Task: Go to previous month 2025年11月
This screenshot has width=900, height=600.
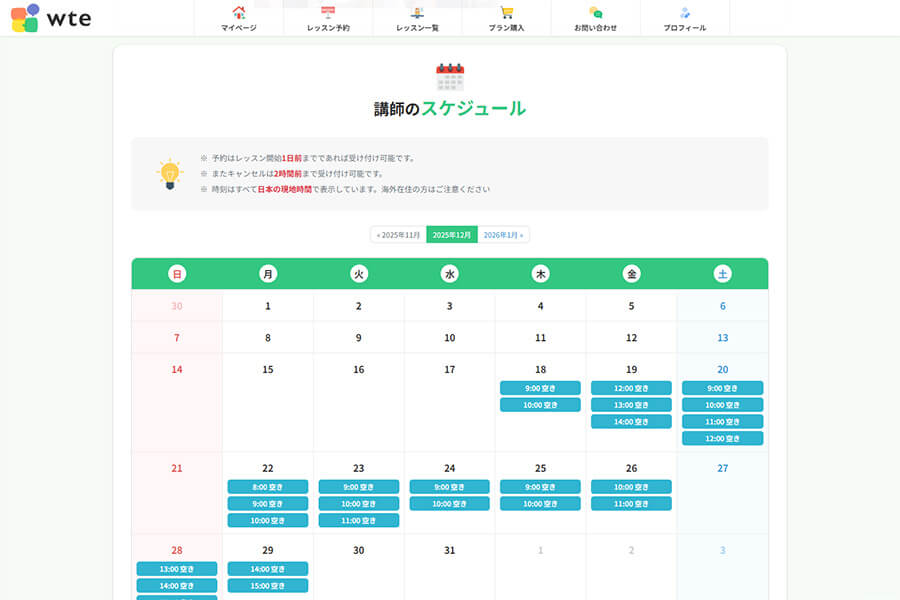Action: (398, 235)
